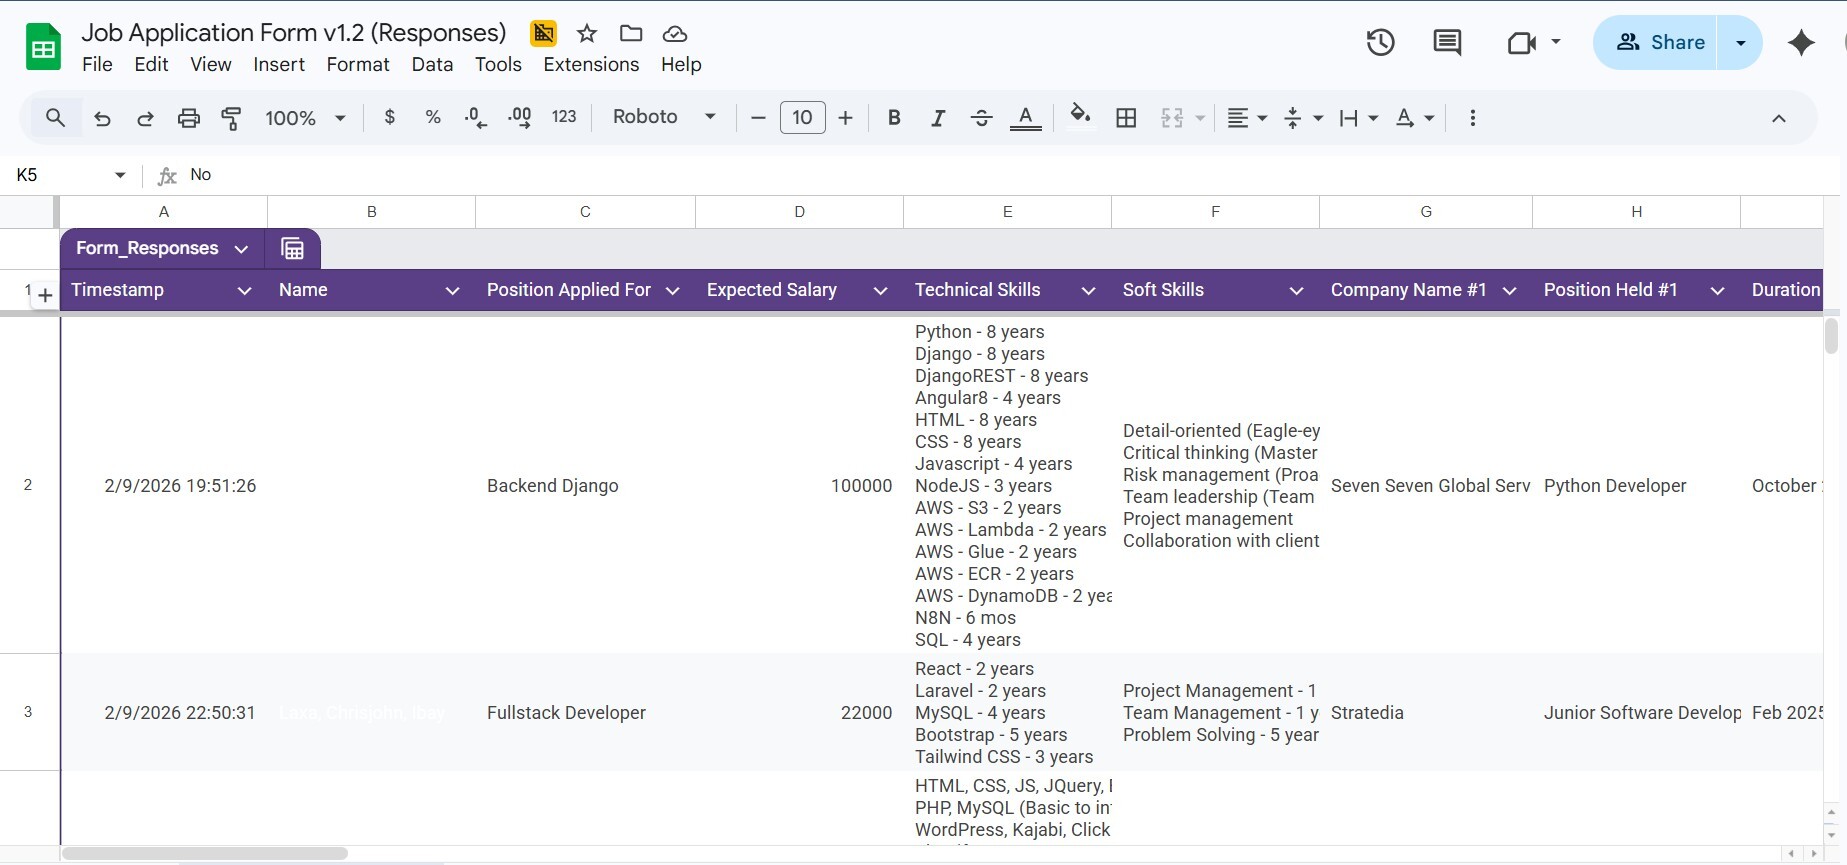Select the Backend Django cell

[585, 486]
